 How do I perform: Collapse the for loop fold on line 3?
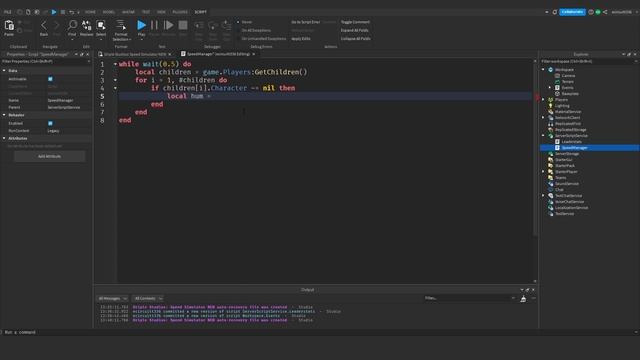(x=116, y=80)
